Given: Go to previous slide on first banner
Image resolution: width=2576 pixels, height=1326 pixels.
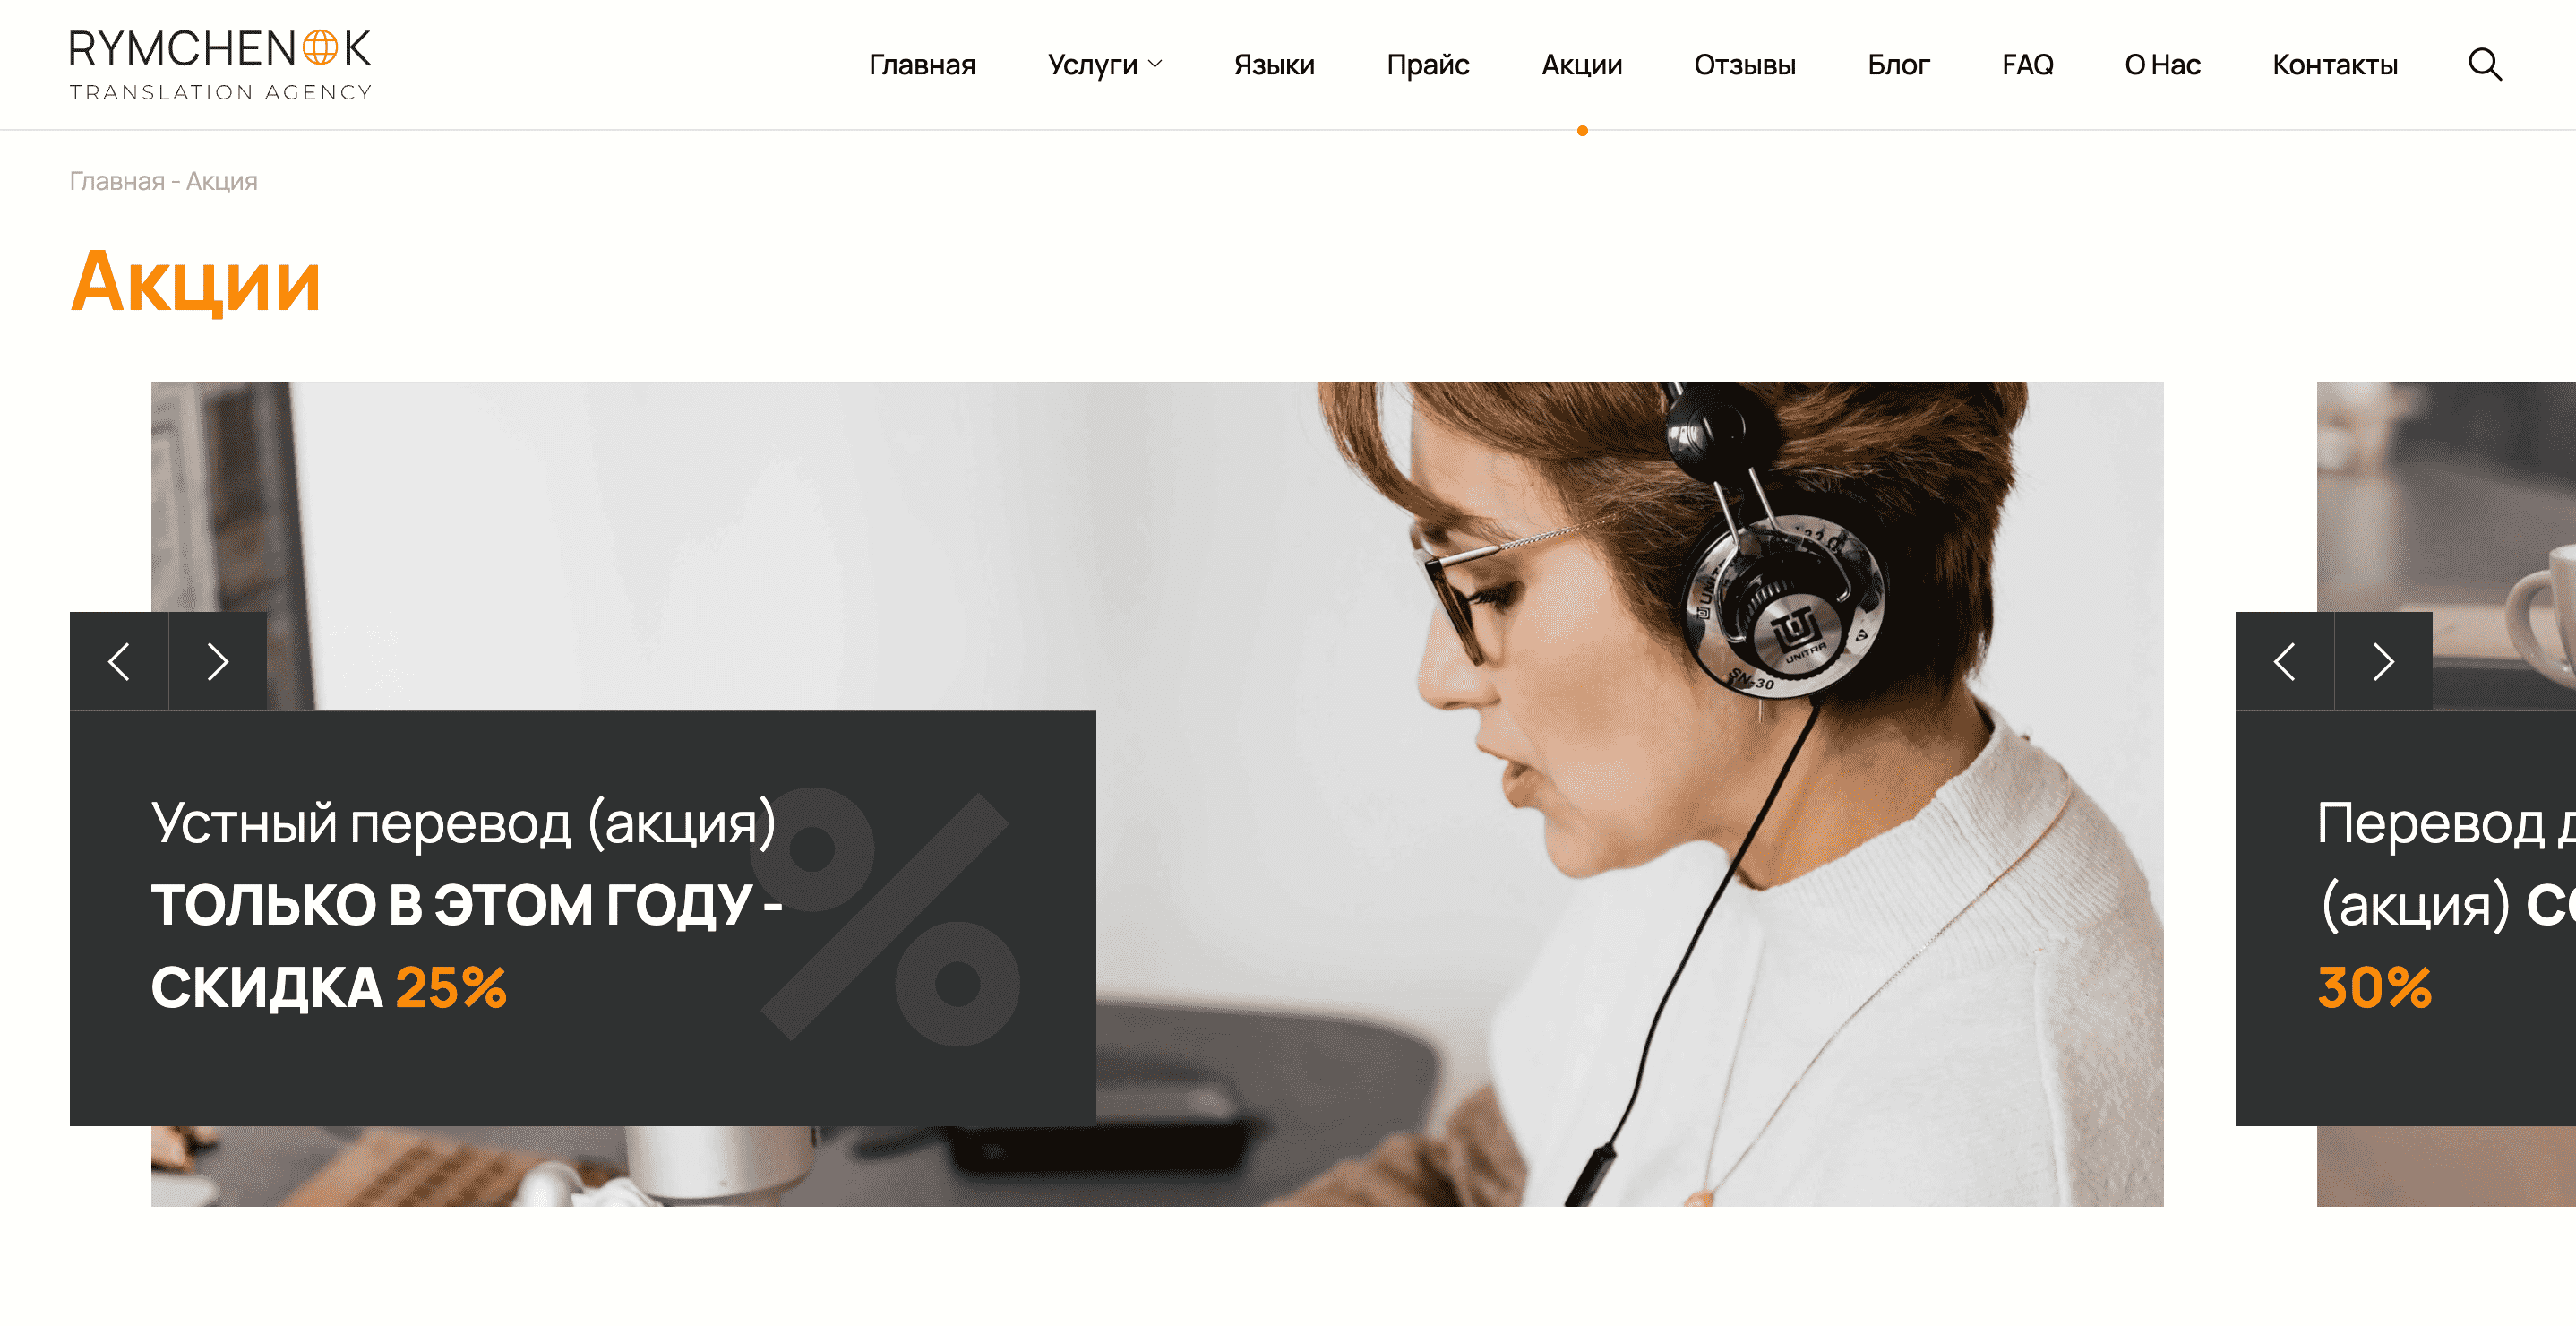Looking at the screenshot, I should click(x=119, y=661).
